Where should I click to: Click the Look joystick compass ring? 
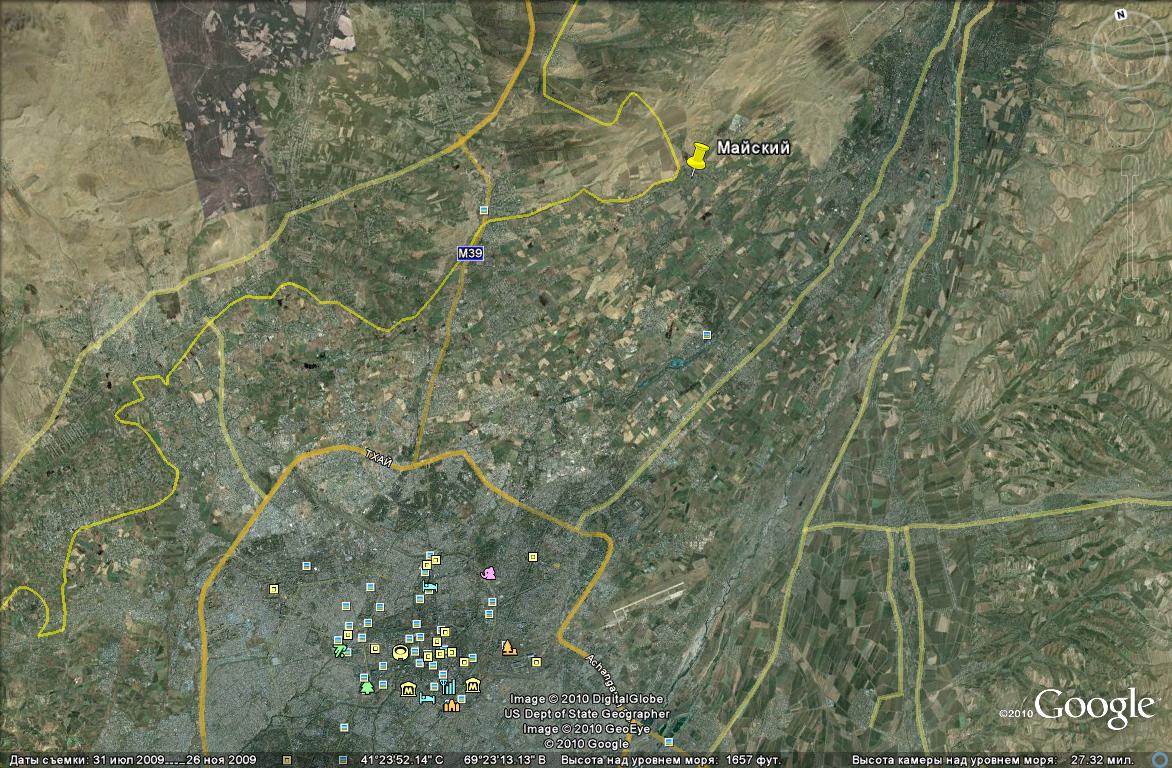pos(1128,50)
